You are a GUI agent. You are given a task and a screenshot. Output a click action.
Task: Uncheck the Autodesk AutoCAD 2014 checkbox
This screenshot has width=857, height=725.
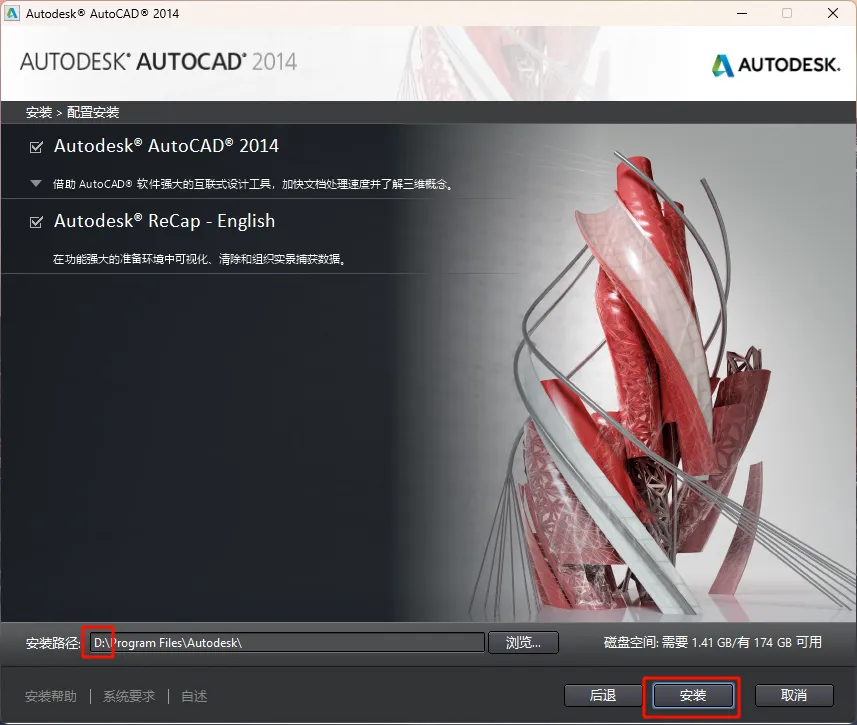tap(36, 147)
